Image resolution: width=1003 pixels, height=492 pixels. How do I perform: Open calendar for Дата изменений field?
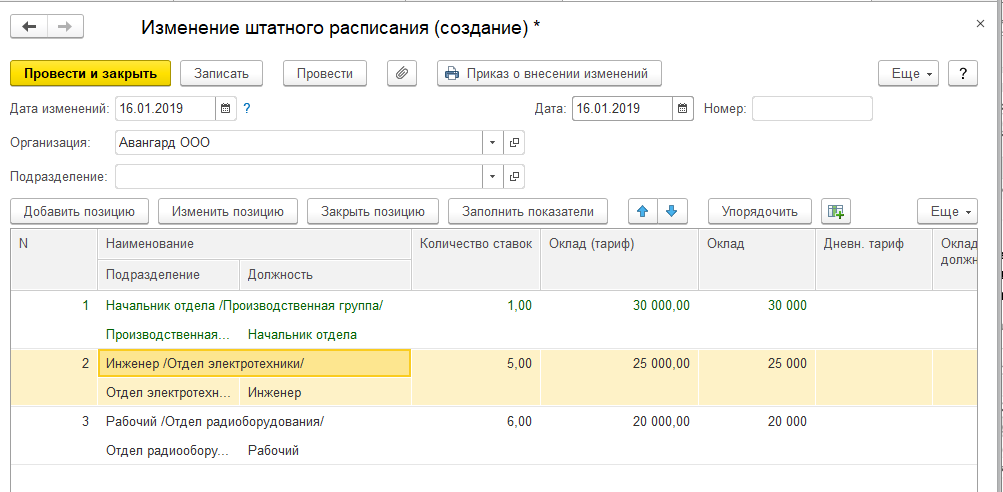coord(225,108)
